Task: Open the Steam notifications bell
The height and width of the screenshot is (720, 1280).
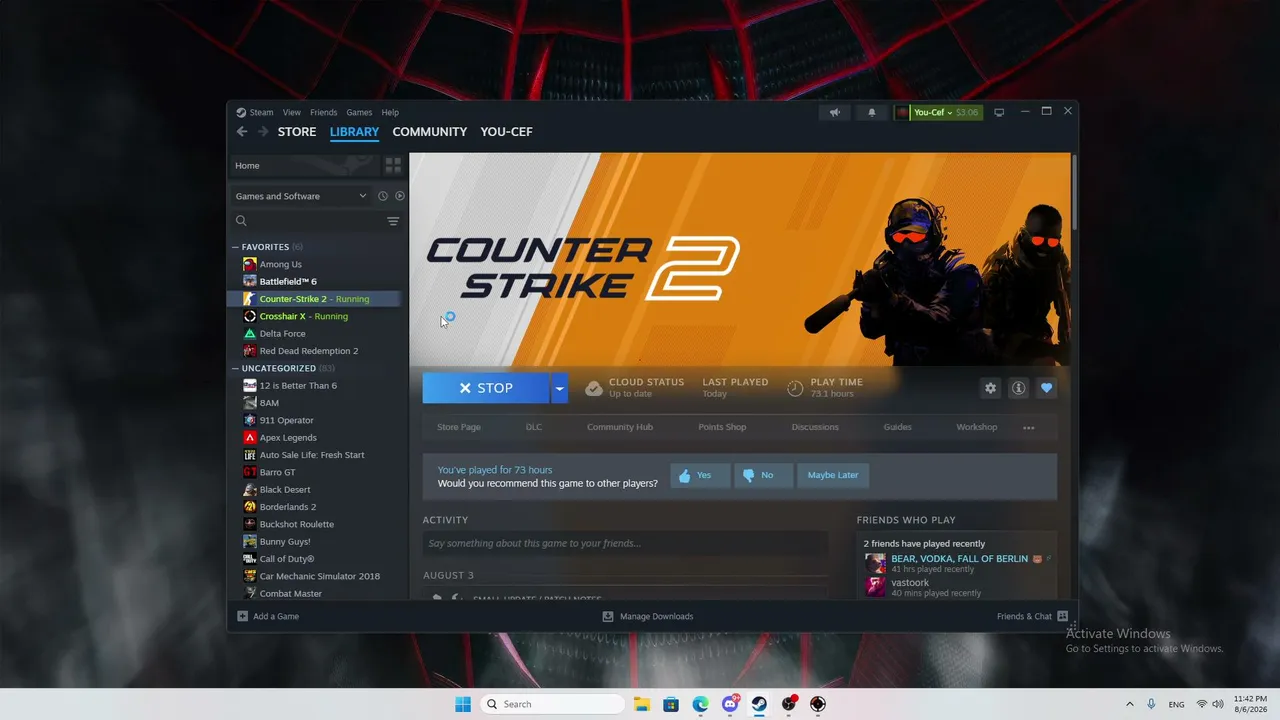Action: tap(872, 112)
